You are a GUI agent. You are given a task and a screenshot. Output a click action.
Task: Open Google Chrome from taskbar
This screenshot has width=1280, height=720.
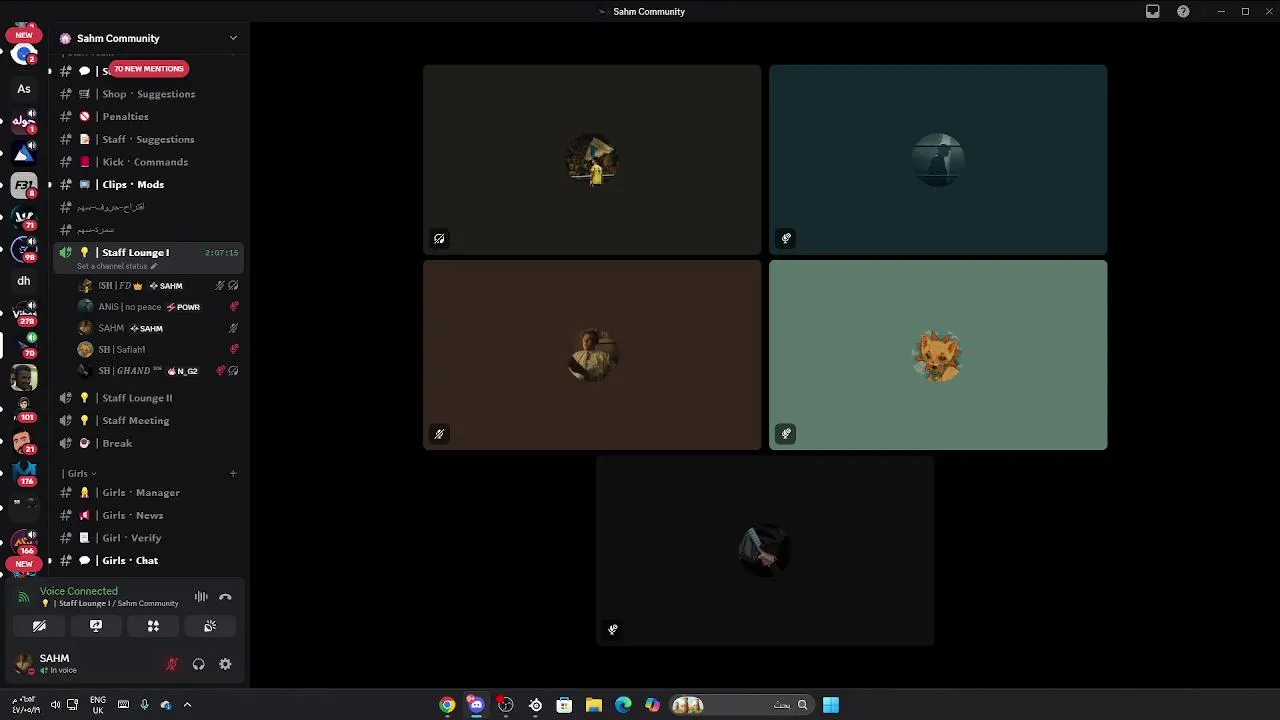tap(447, 705)
